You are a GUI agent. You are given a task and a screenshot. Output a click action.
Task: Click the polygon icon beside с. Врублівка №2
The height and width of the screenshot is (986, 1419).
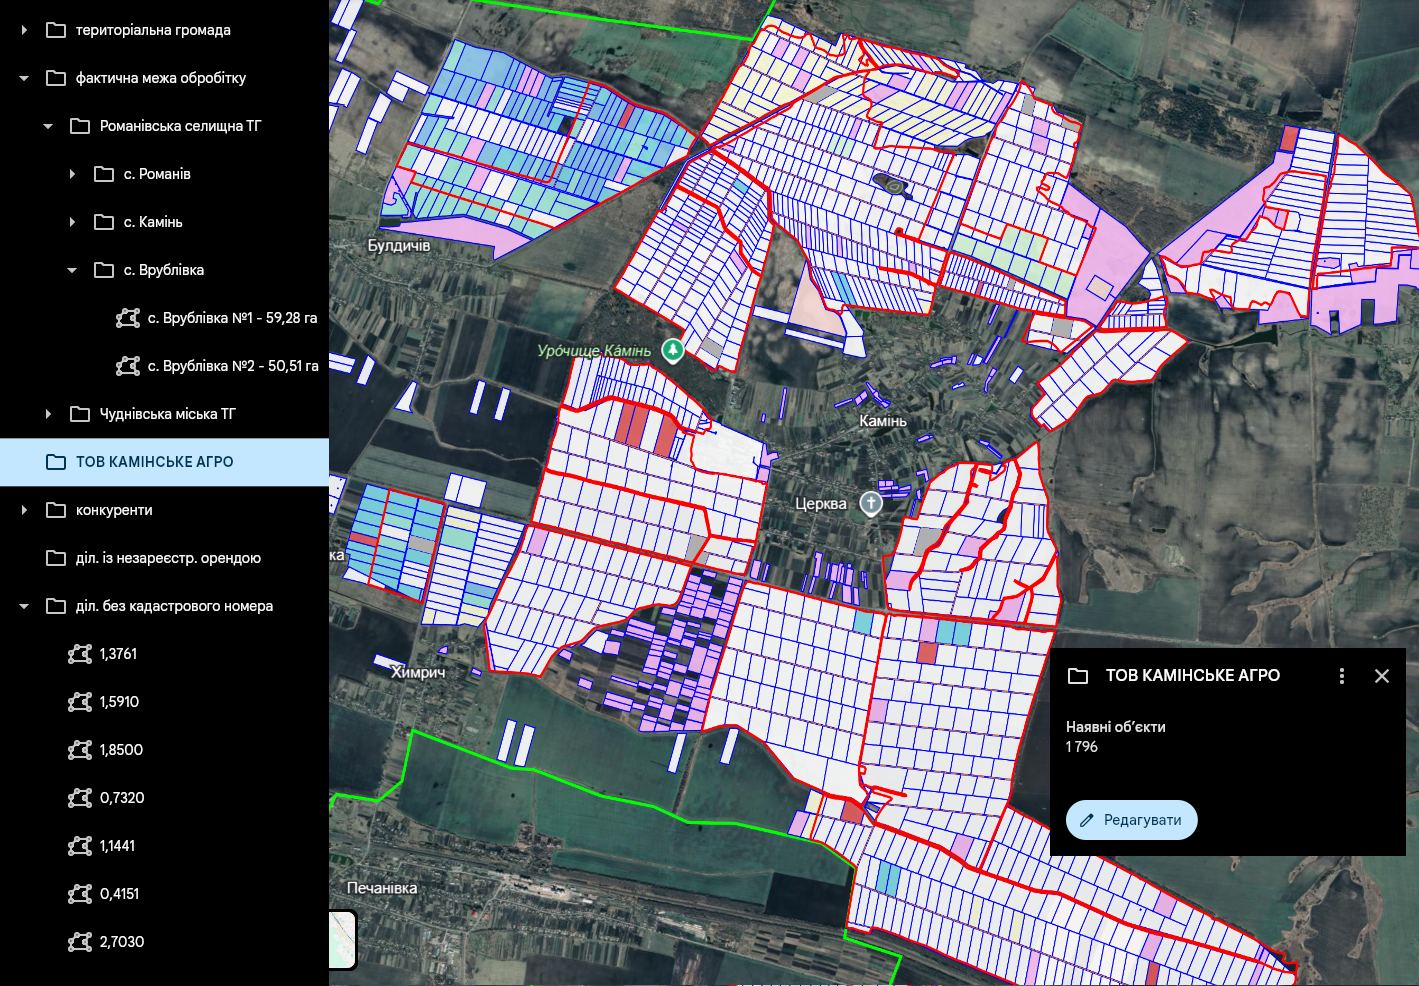click(128, 366)
